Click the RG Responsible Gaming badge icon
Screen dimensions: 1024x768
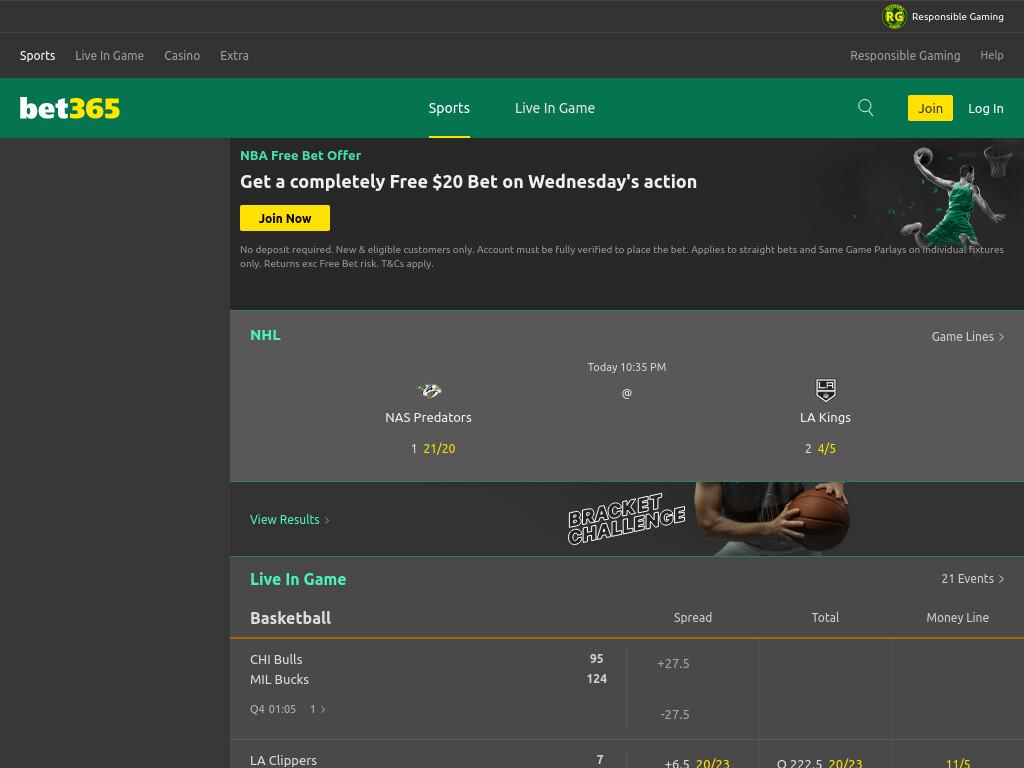tap(894, 16)
